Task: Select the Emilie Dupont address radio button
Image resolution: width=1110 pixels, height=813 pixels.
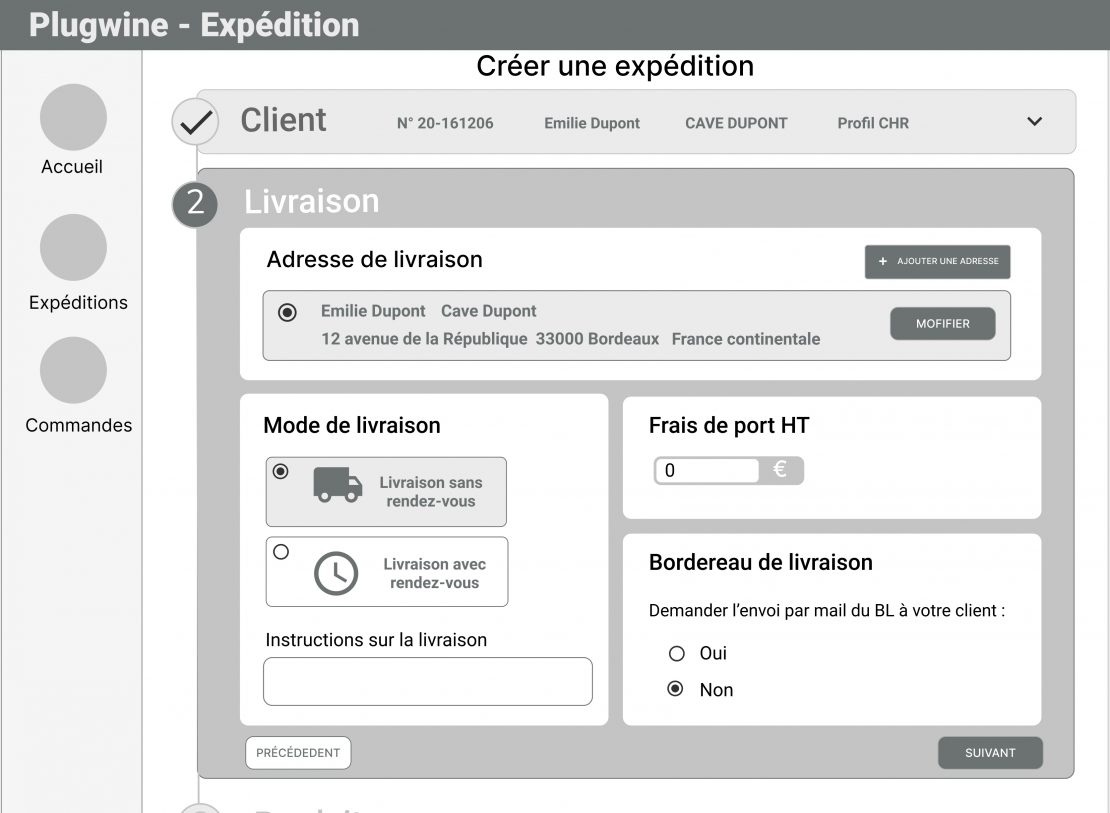Action: [x=287, y=313]
